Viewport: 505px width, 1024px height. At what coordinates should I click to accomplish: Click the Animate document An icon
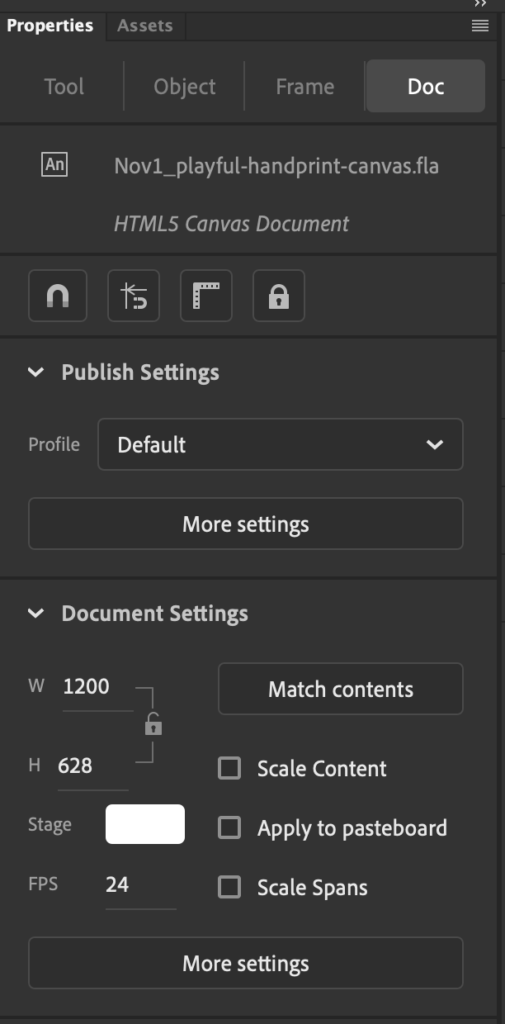pyautogui.click(x=55, y=165)
